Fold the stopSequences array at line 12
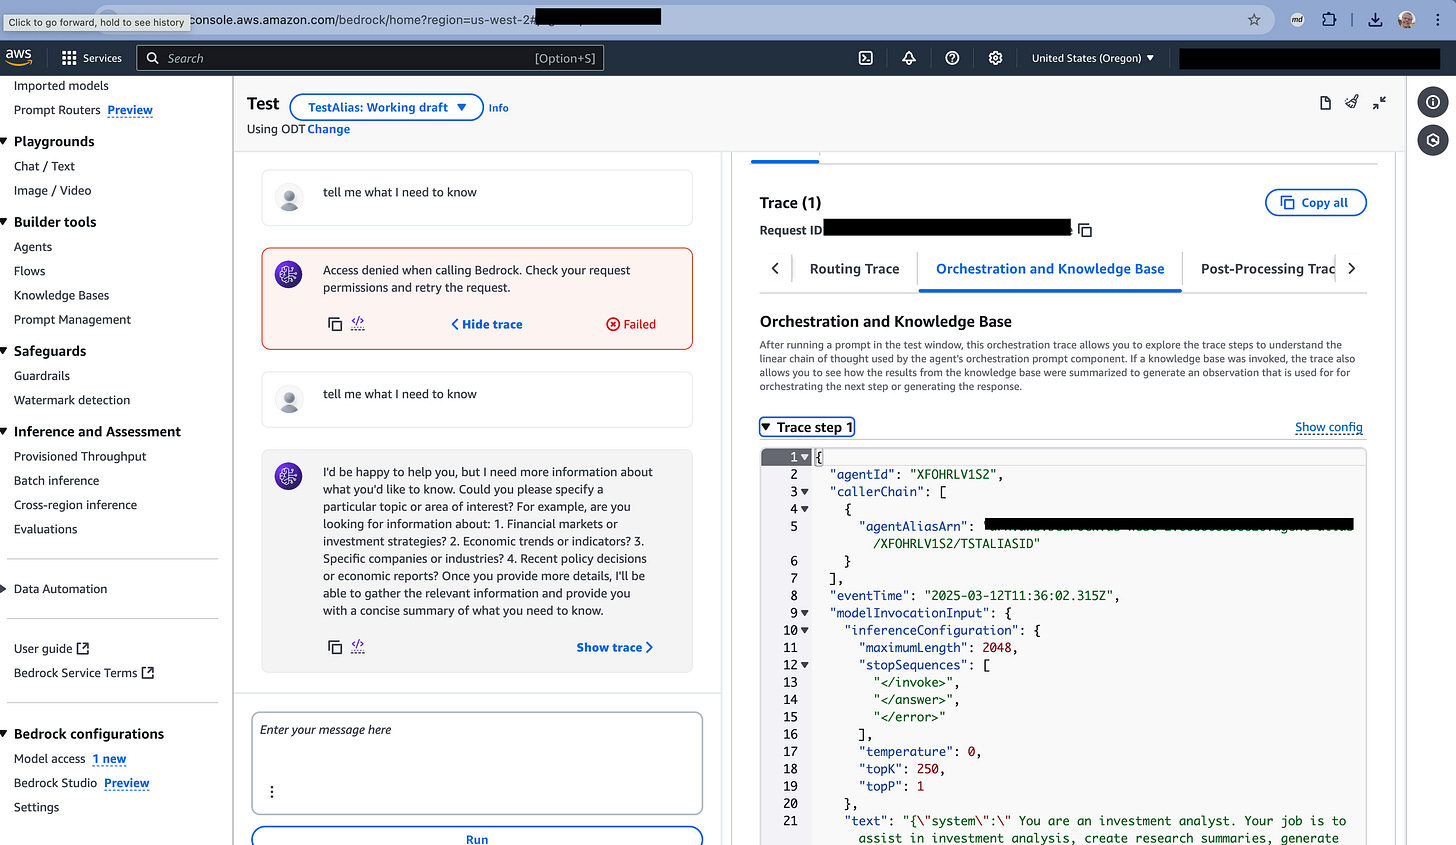This screenshot has height=845, width=1456. [x=805, y=665]
